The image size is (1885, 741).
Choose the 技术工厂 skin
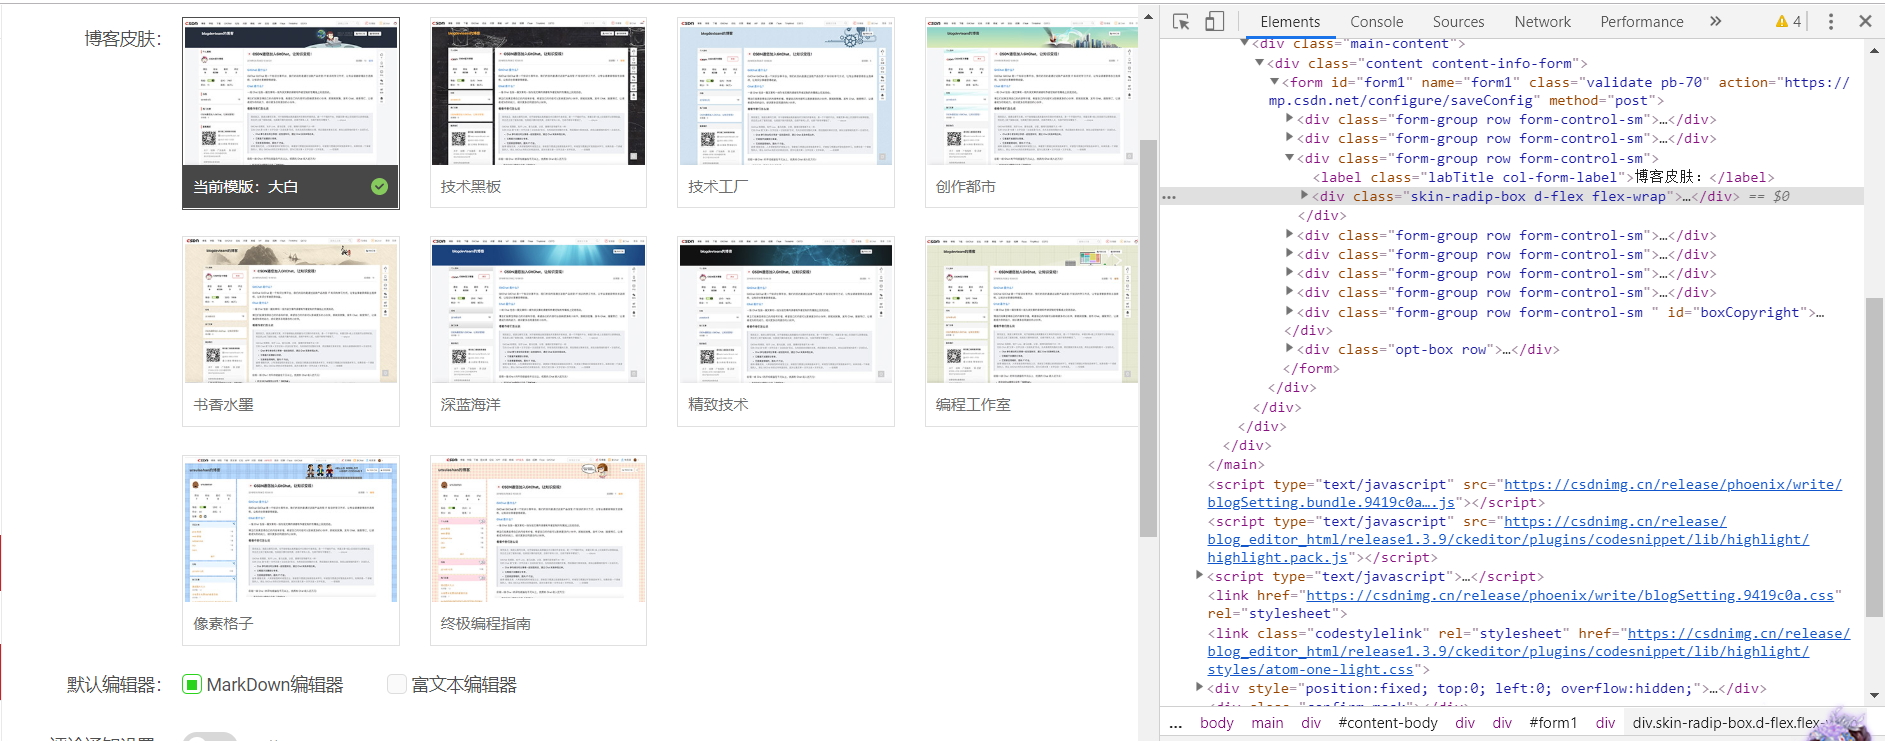pyautogui.click(x=786, y=112)
